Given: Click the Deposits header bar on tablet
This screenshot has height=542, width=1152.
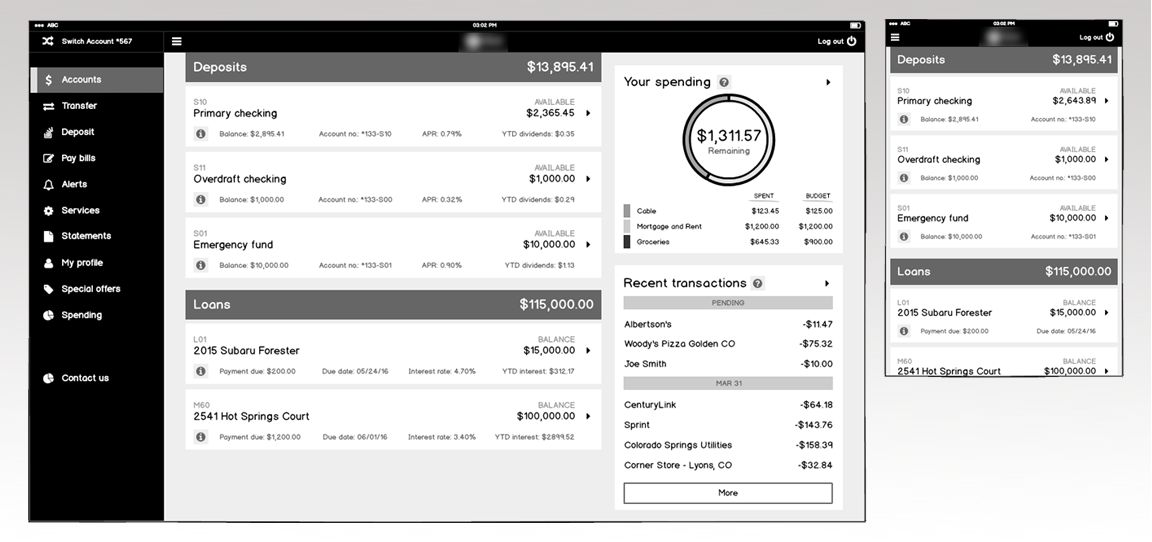Looking at the screenshot, I should coord(393,67).
